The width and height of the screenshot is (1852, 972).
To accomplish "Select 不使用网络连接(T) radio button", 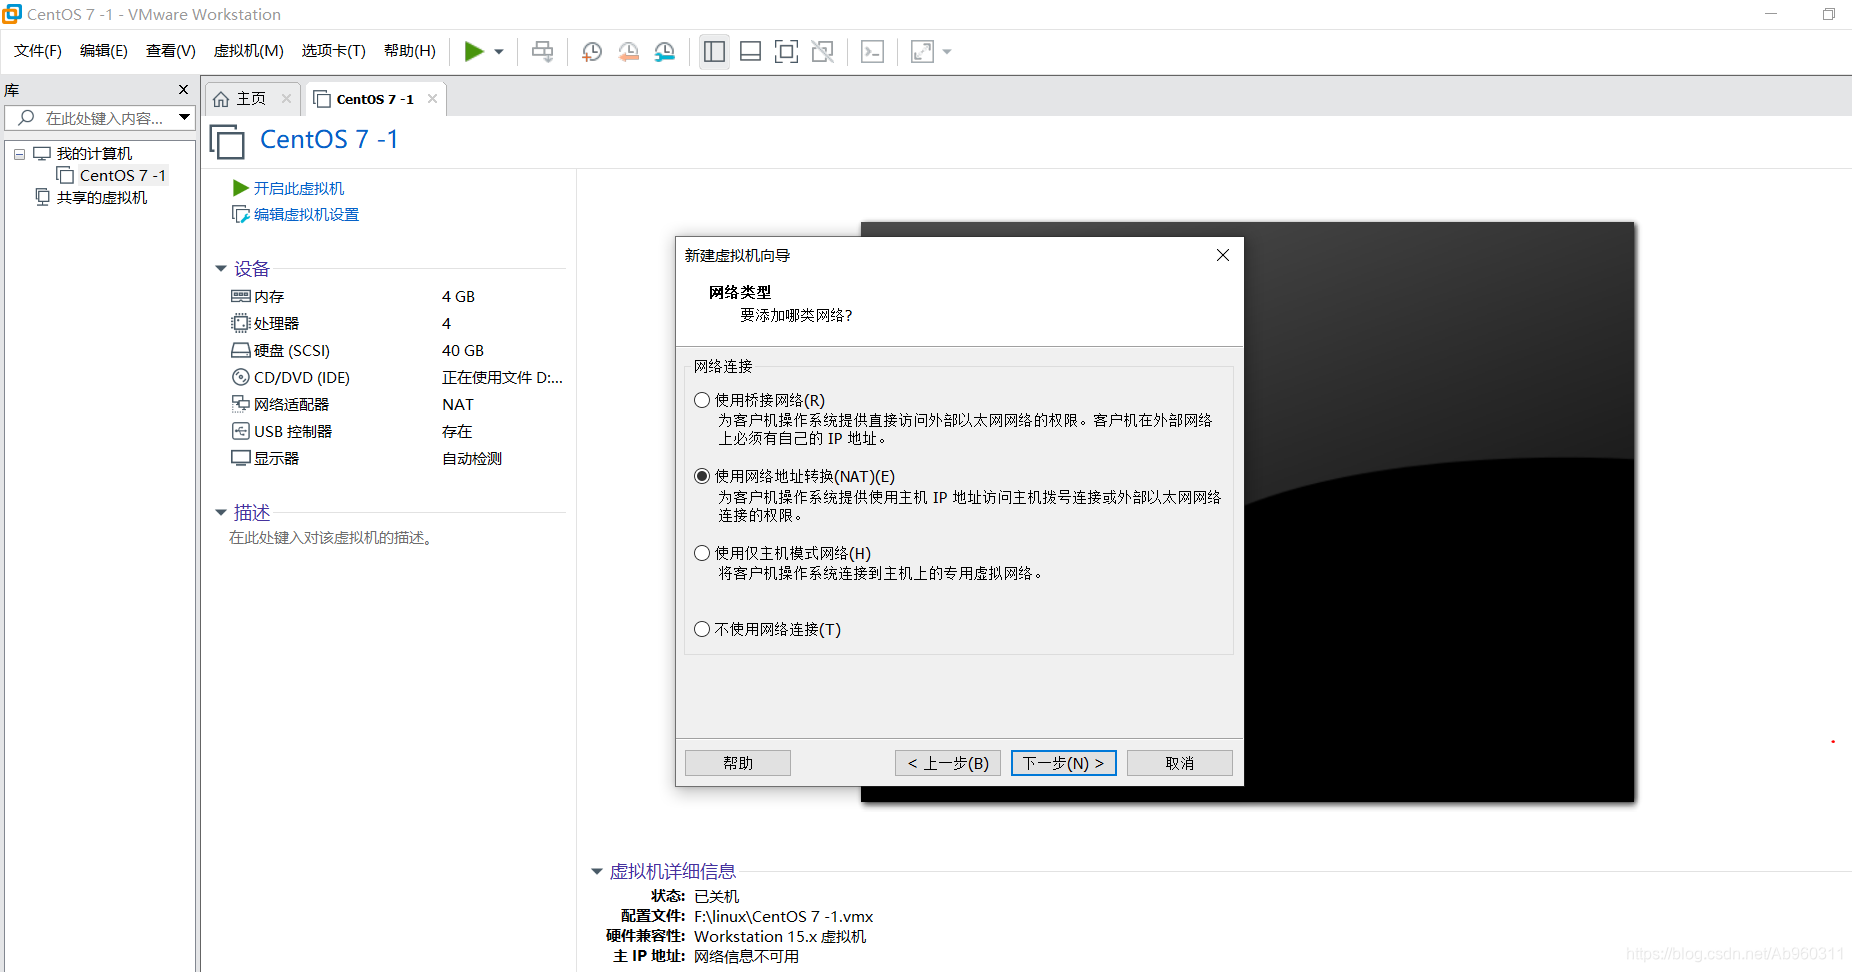I will (702, 629).
